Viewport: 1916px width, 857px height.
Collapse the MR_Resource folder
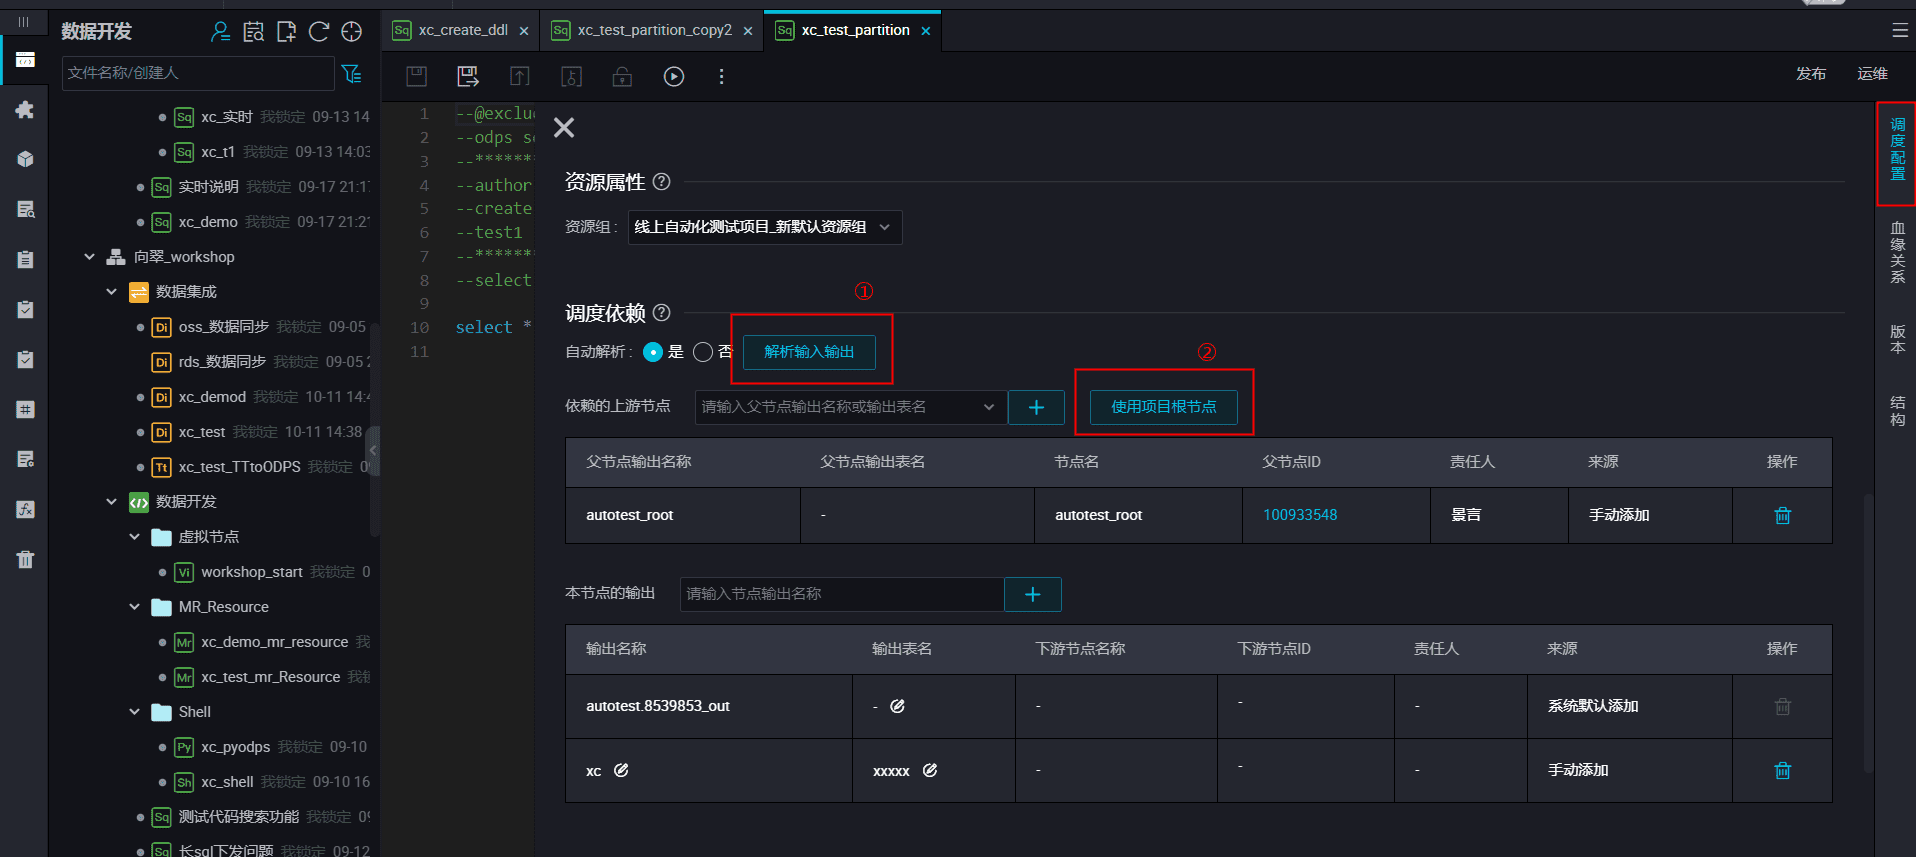(x=134, y=607)
